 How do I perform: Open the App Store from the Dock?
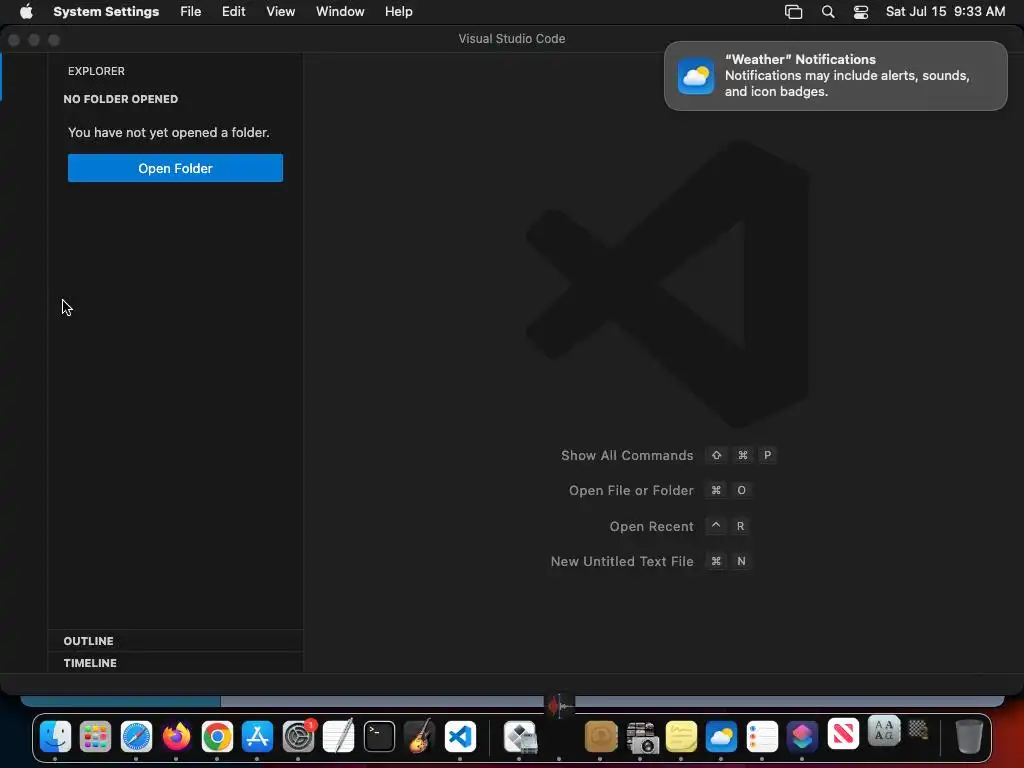pyautogui.click(x=257, y=737)
